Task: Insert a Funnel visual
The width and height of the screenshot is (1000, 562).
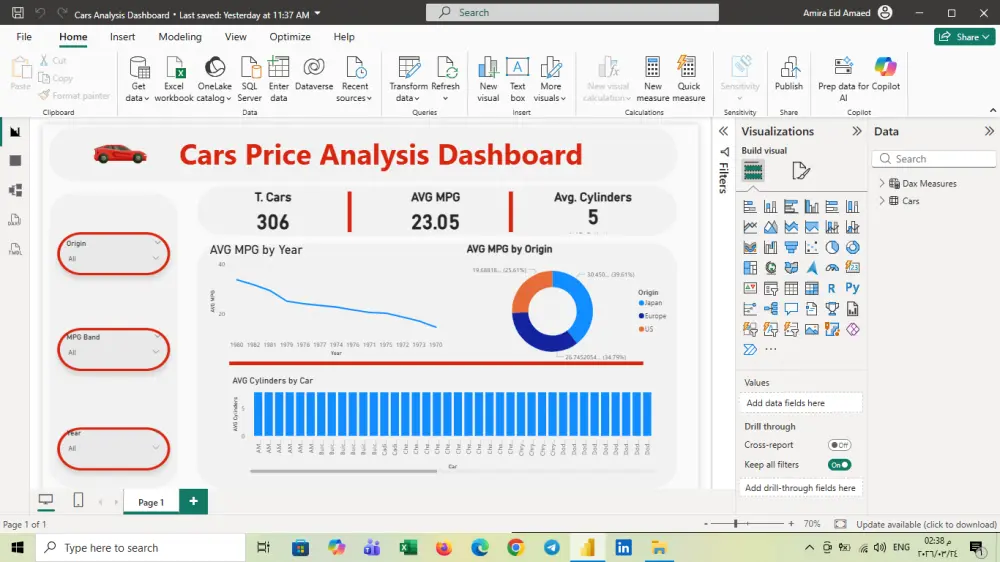Action: click(x=791, y=248)
